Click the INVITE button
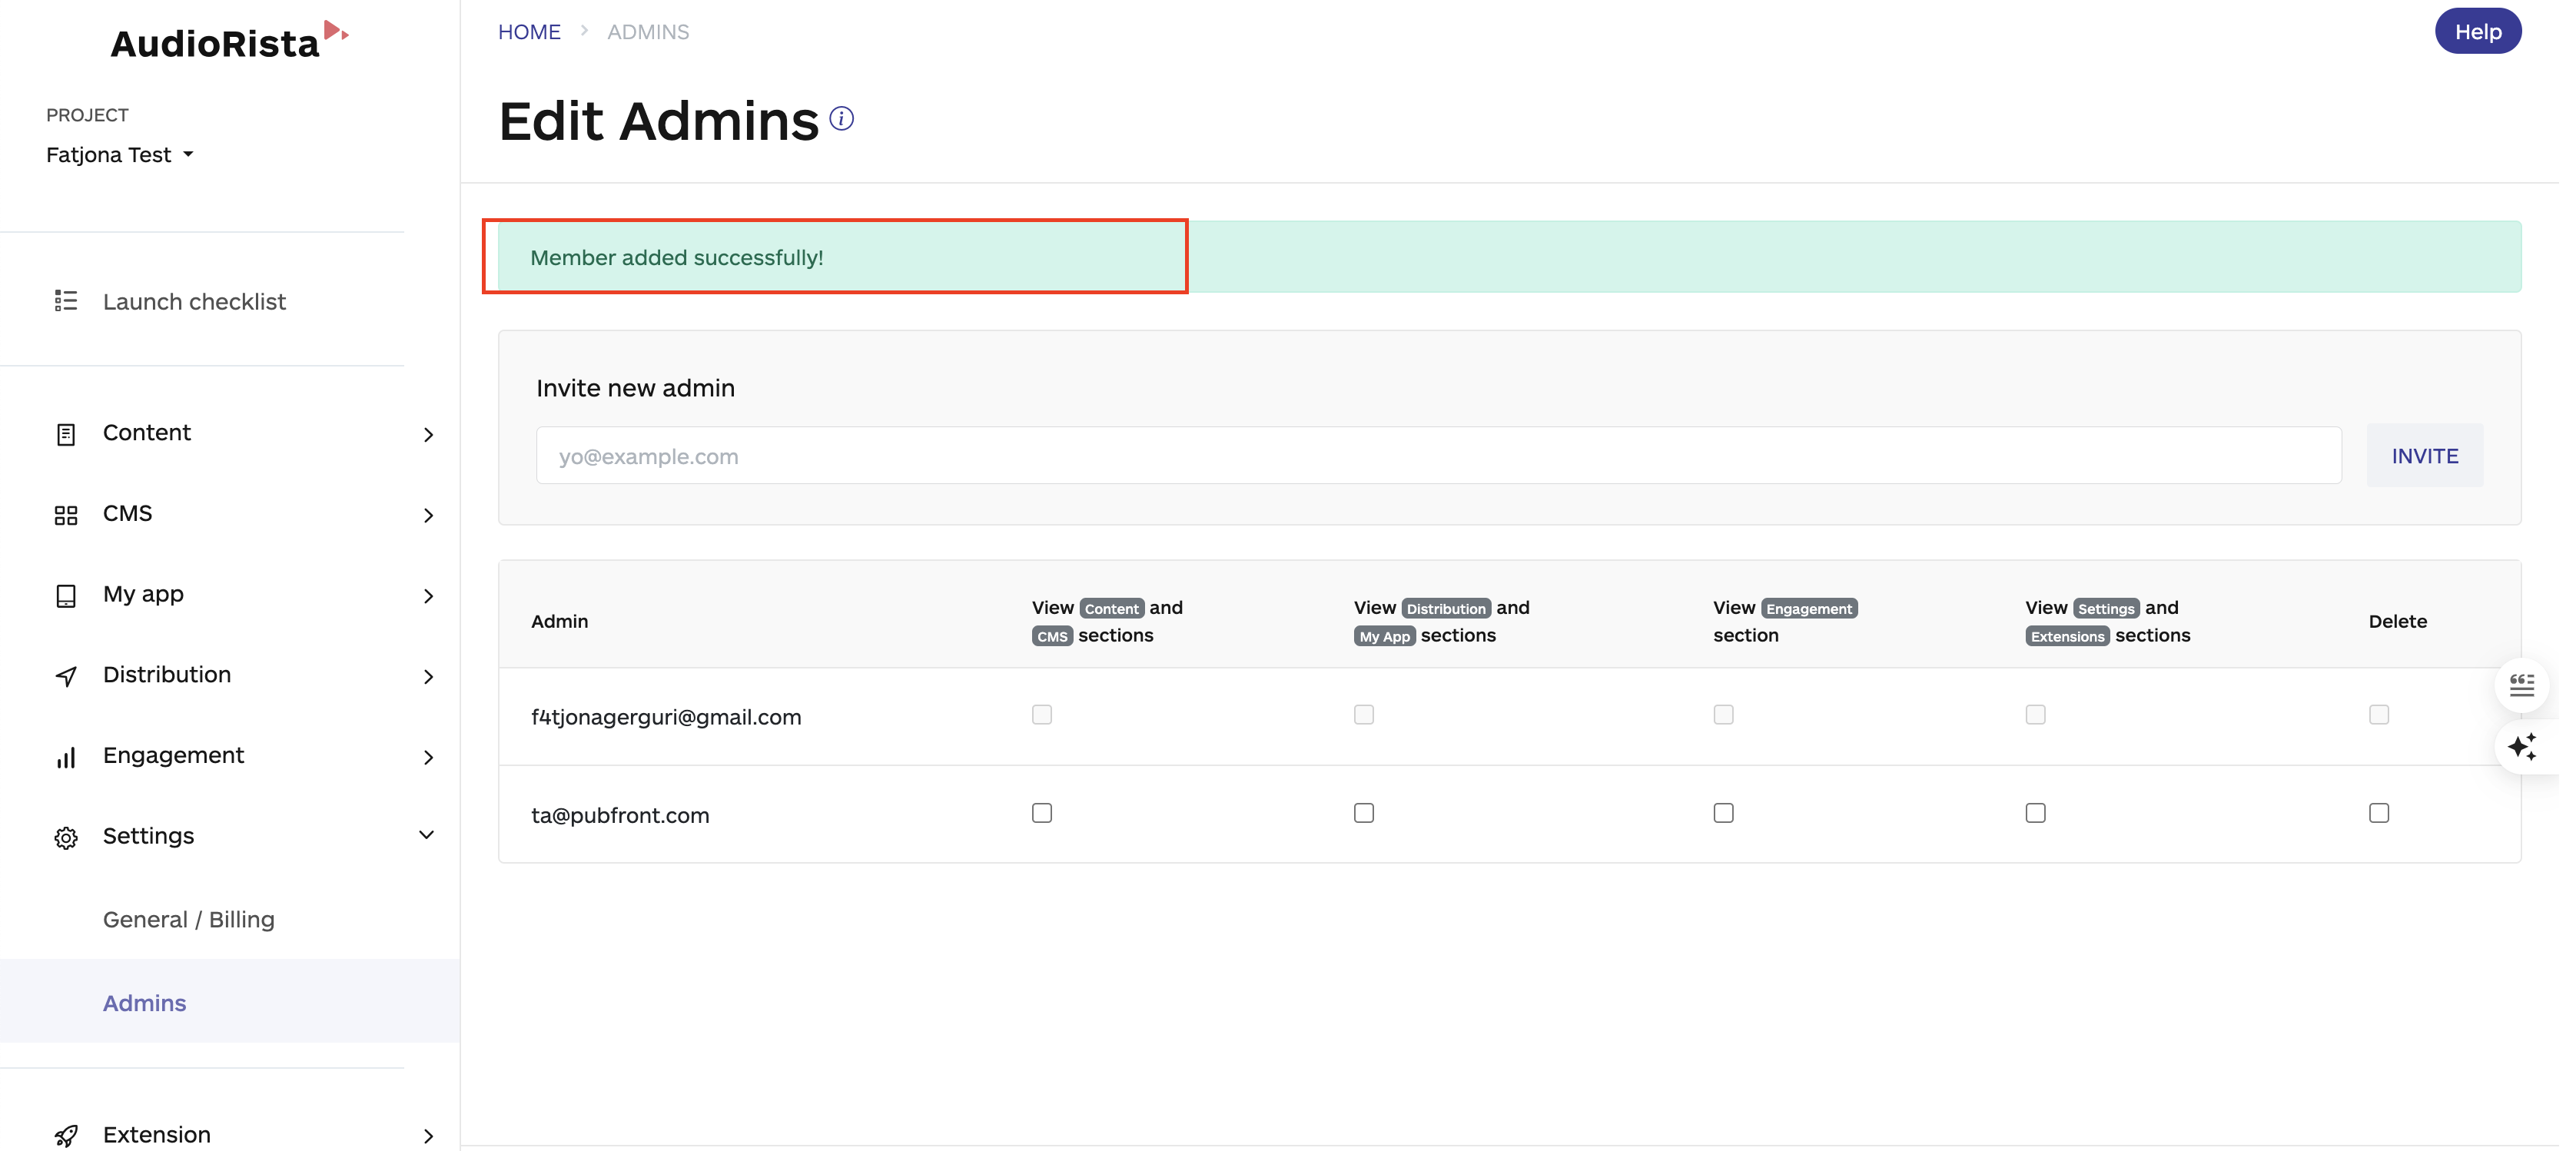This screenshot has width=2576, height=1151. [2425, 455]
